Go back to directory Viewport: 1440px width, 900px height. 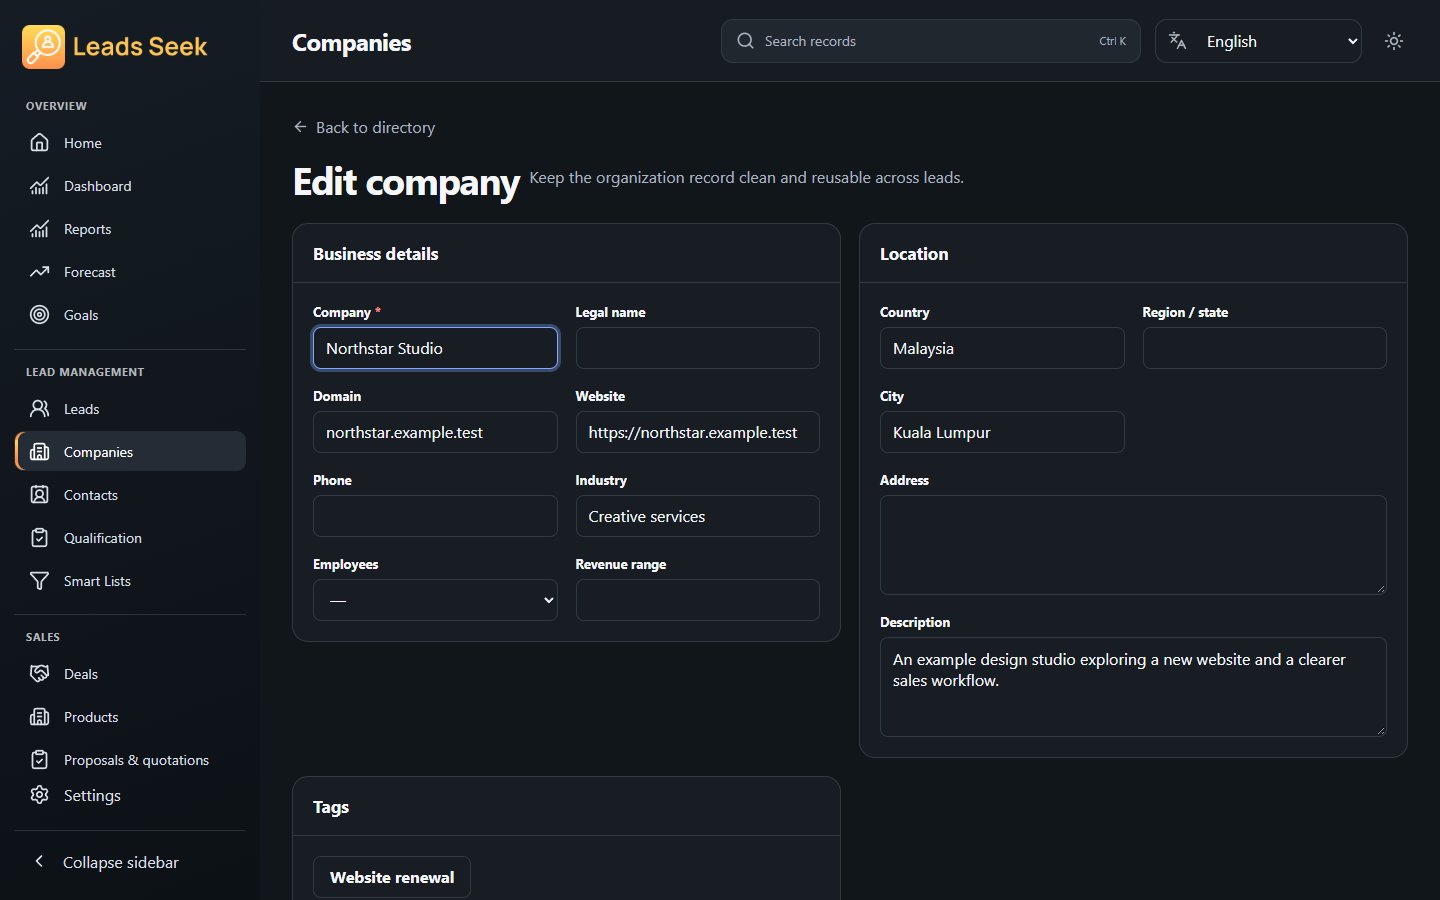coord(364,127)
